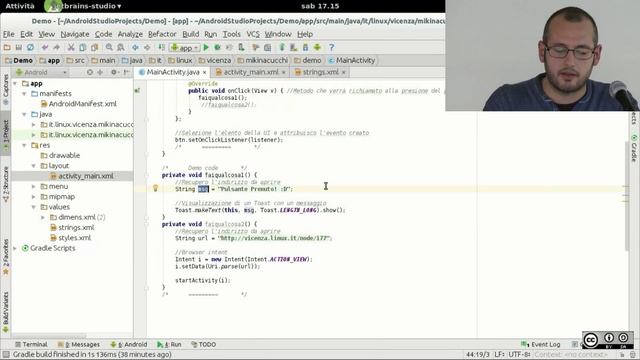
Task: Click the vicenza breadcrumb in navigation bar
Action: coord(215,60)
